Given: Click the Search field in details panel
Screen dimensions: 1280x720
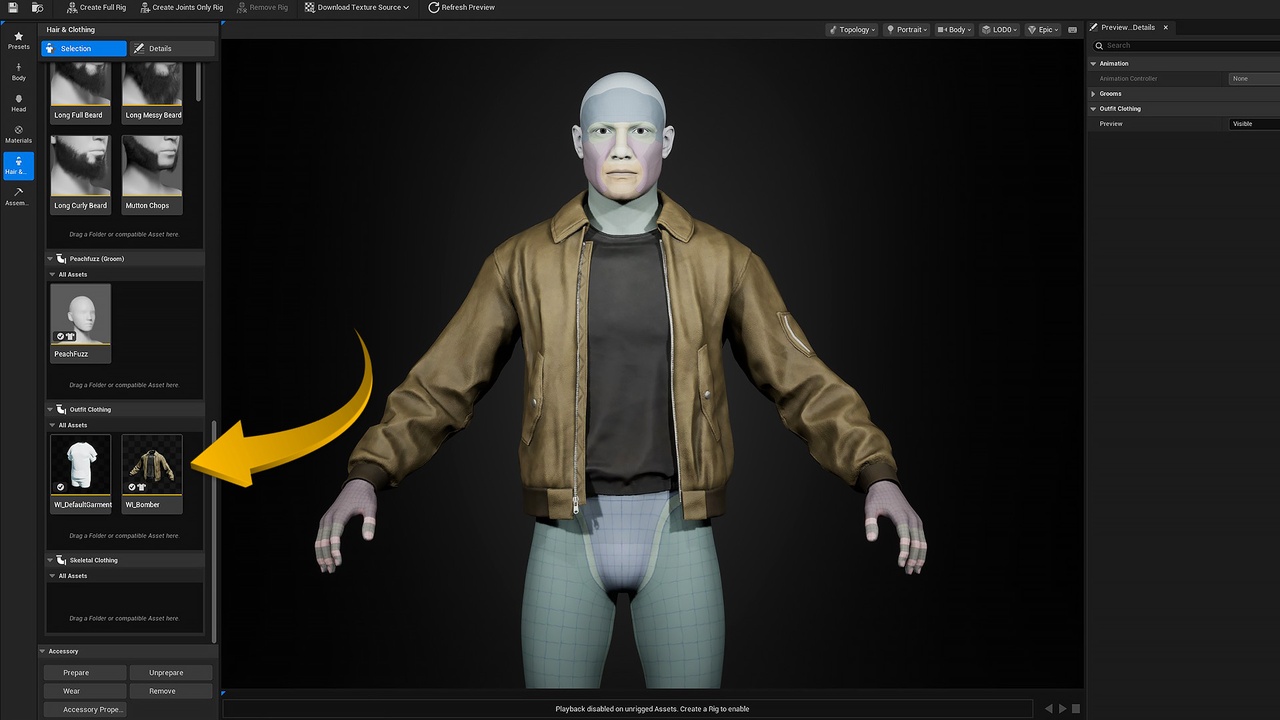Looking at the screenshot, I should [x=1187, y=45].
